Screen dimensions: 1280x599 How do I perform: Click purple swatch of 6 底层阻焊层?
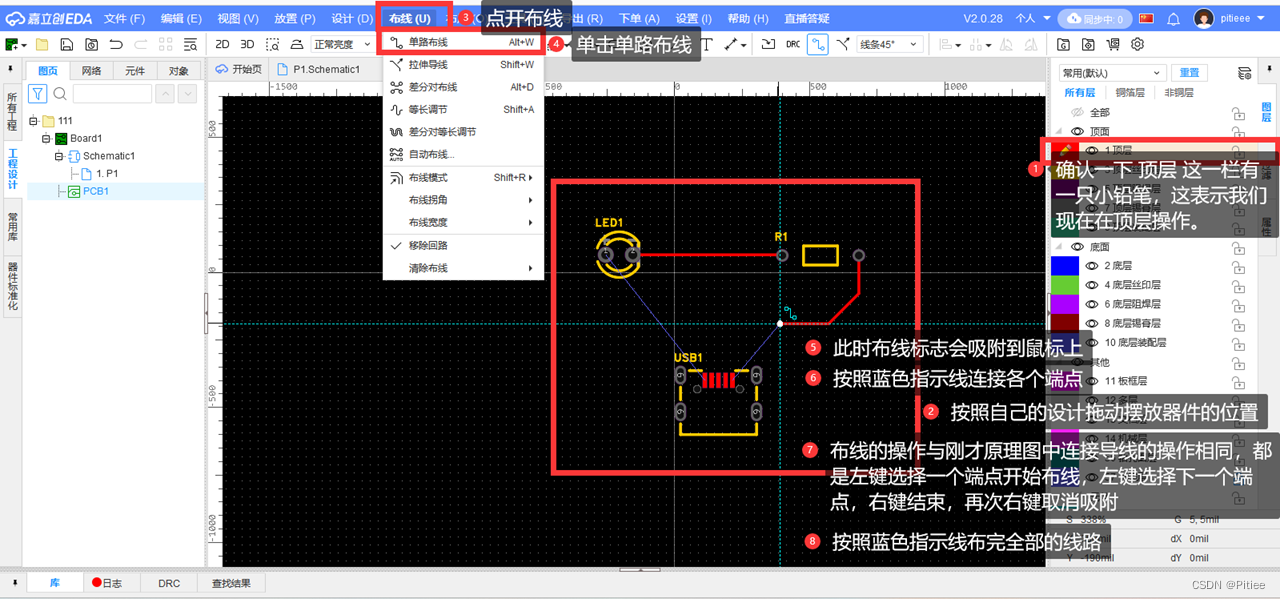[1064, 304]
